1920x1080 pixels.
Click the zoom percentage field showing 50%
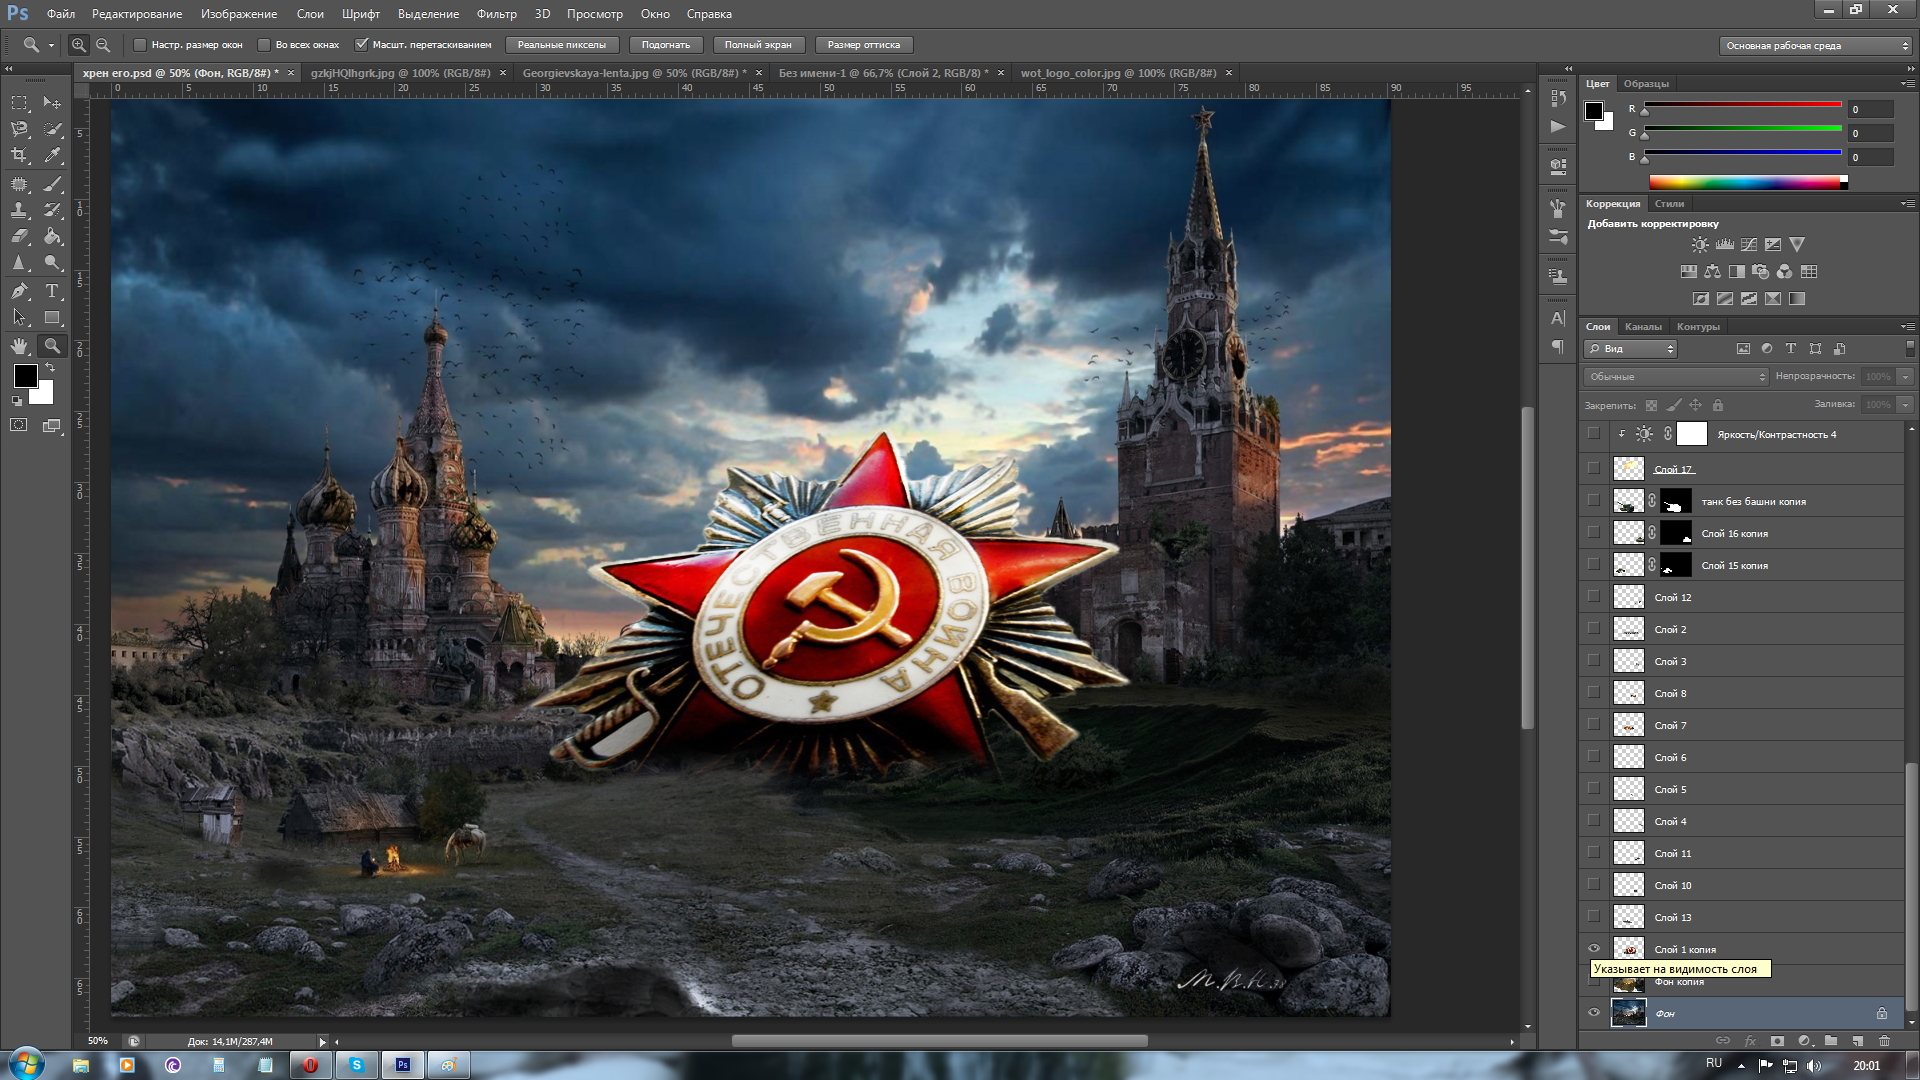(x=98, y=1042)
